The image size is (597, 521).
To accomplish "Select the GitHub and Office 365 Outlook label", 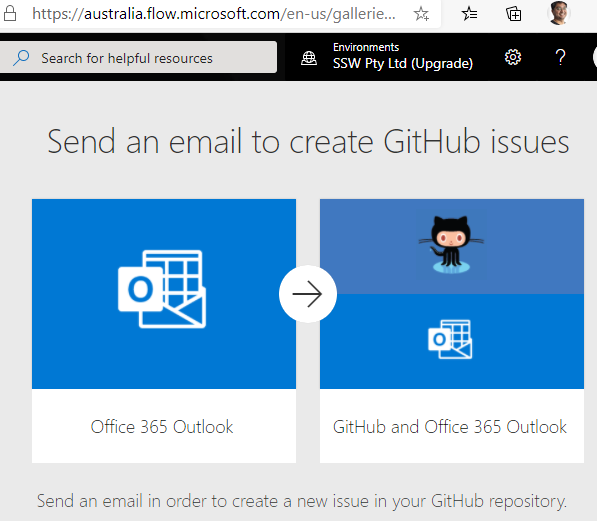I will click(450, 427).
